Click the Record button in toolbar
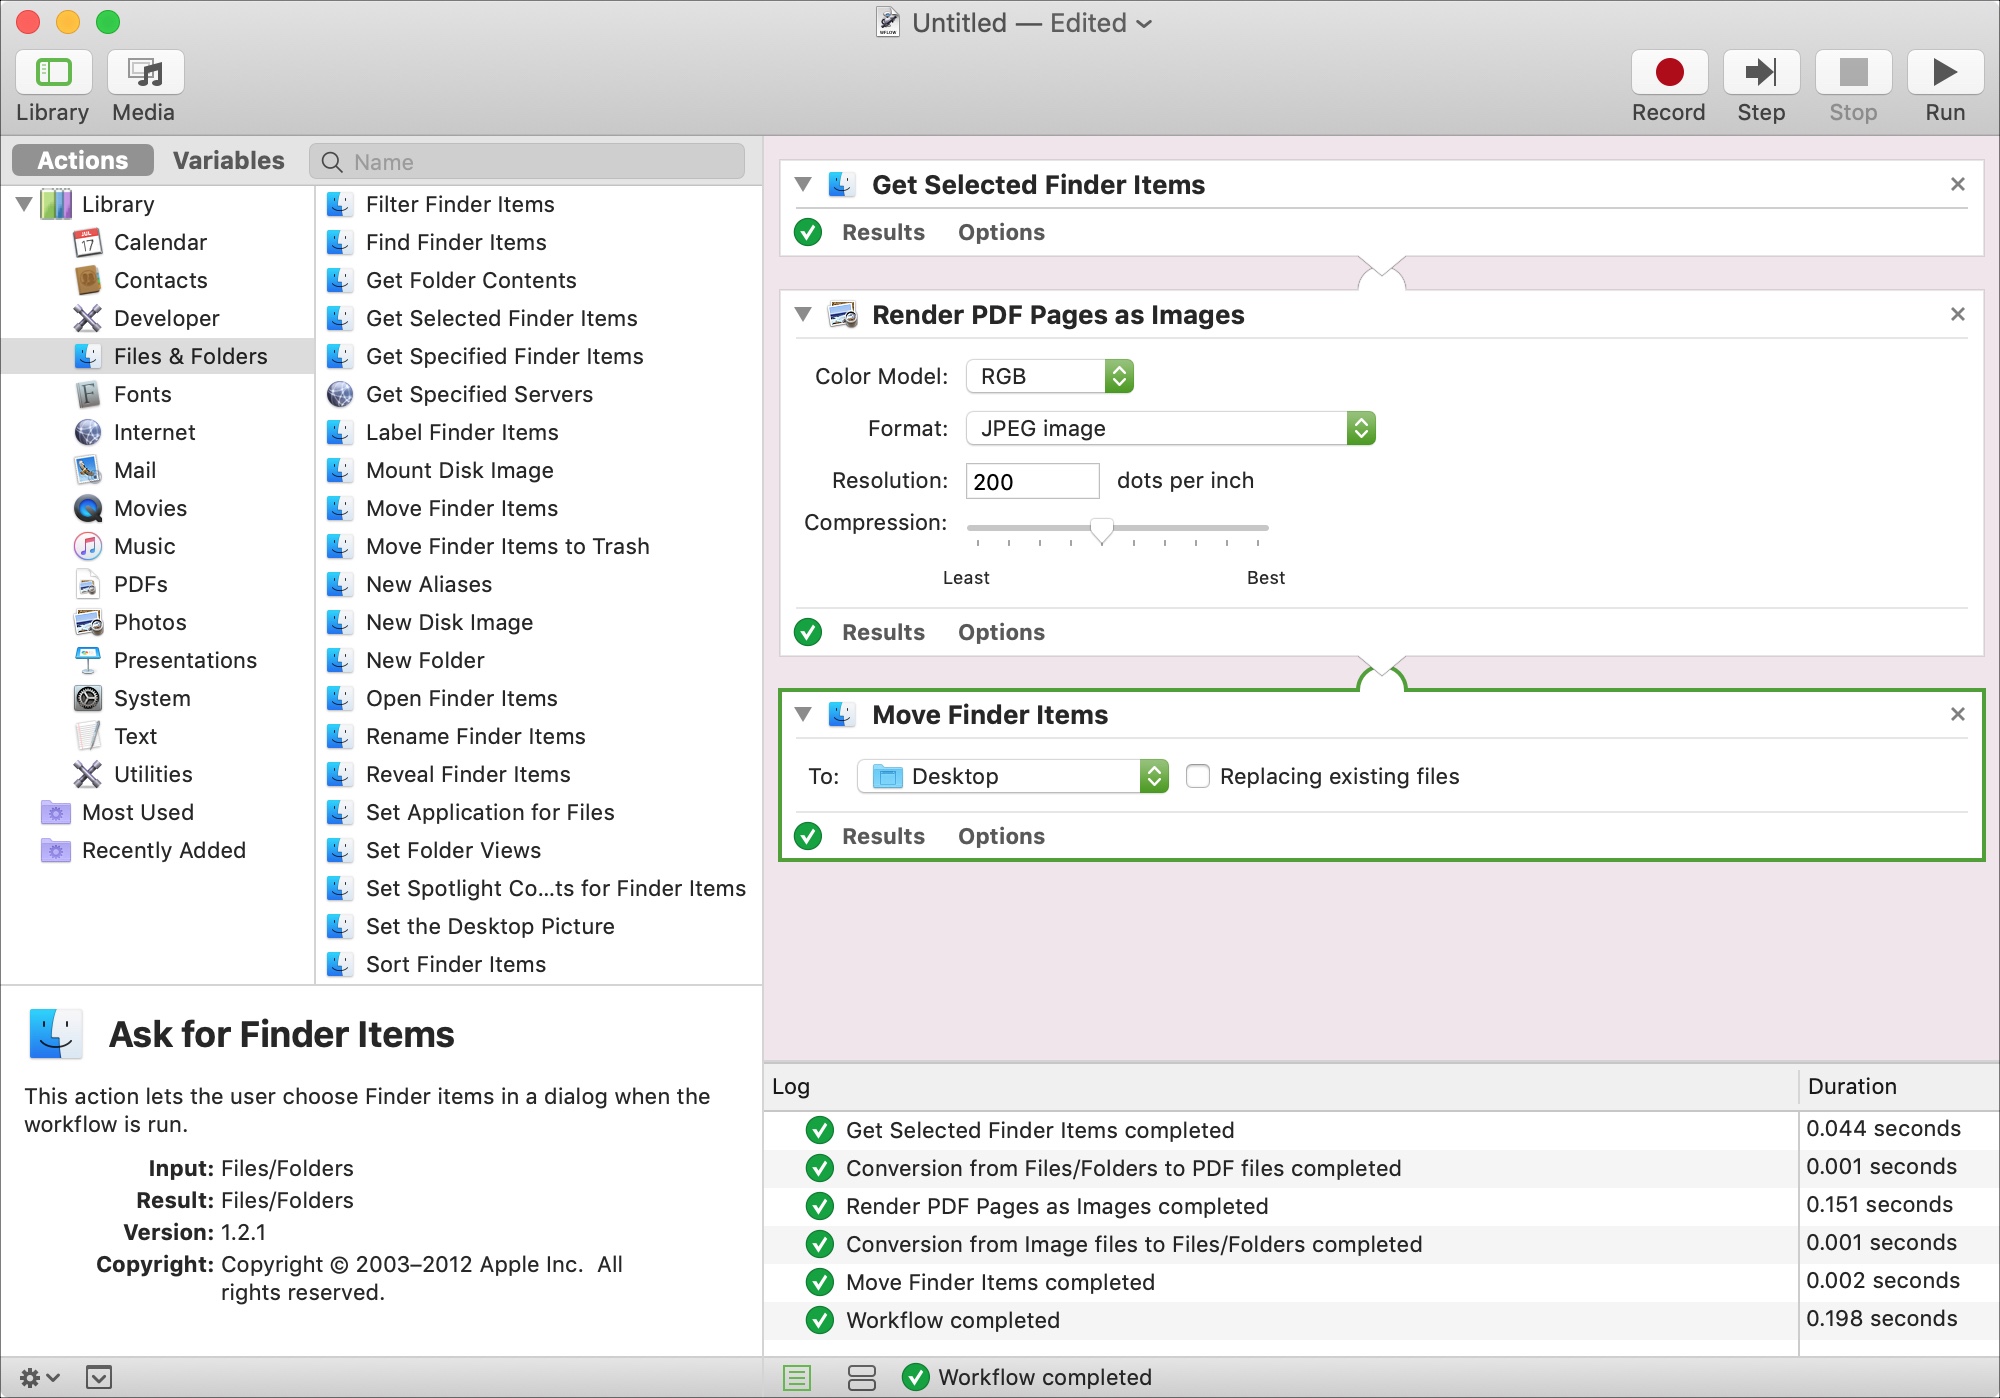This screenshot has width=2000, height=1398. pos(1669,71)
